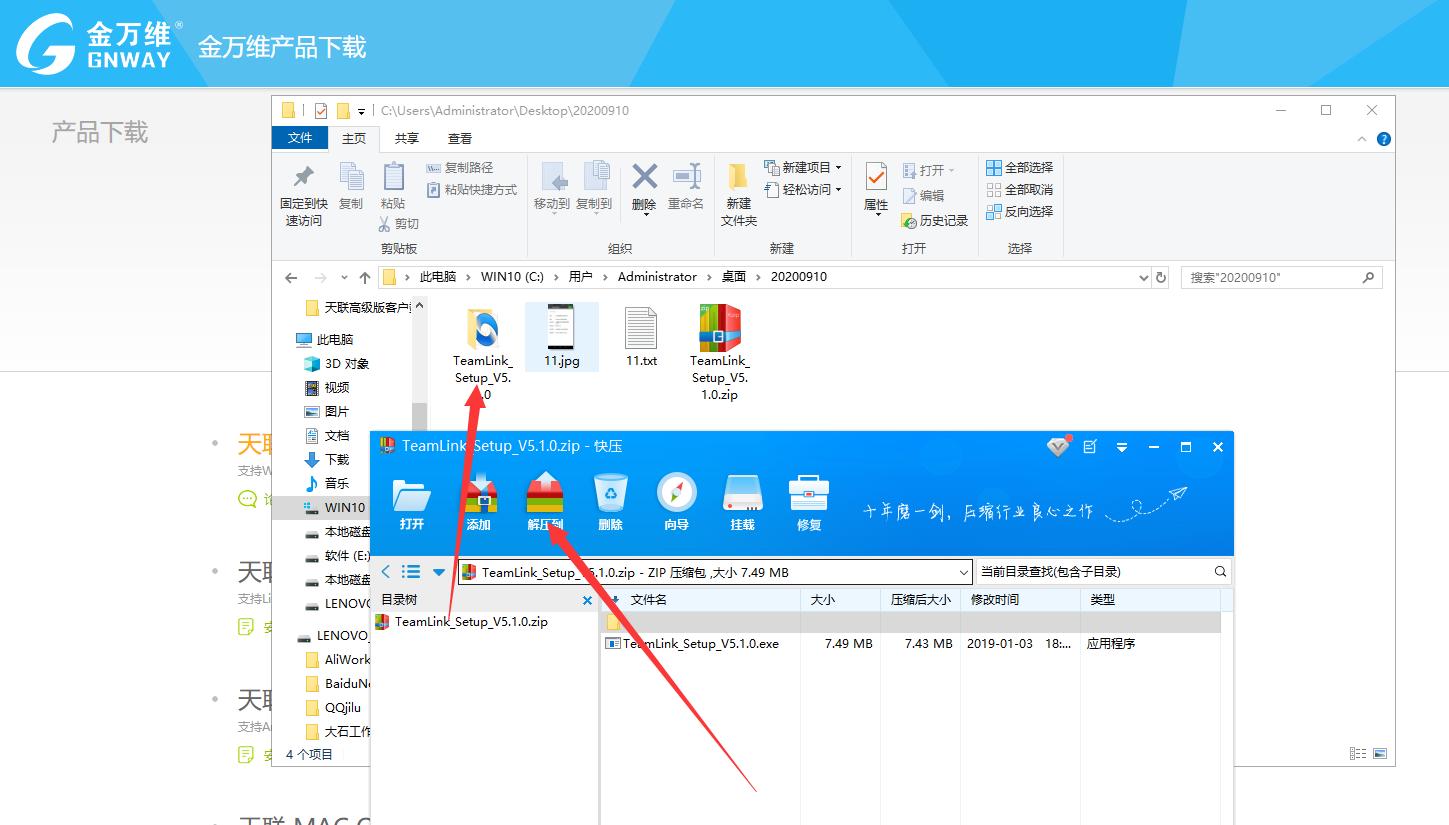Click the 修复 (Repair) icon
Image resolution: width=1449 pixels, height=825 pixels.
(x=808, y=500)
